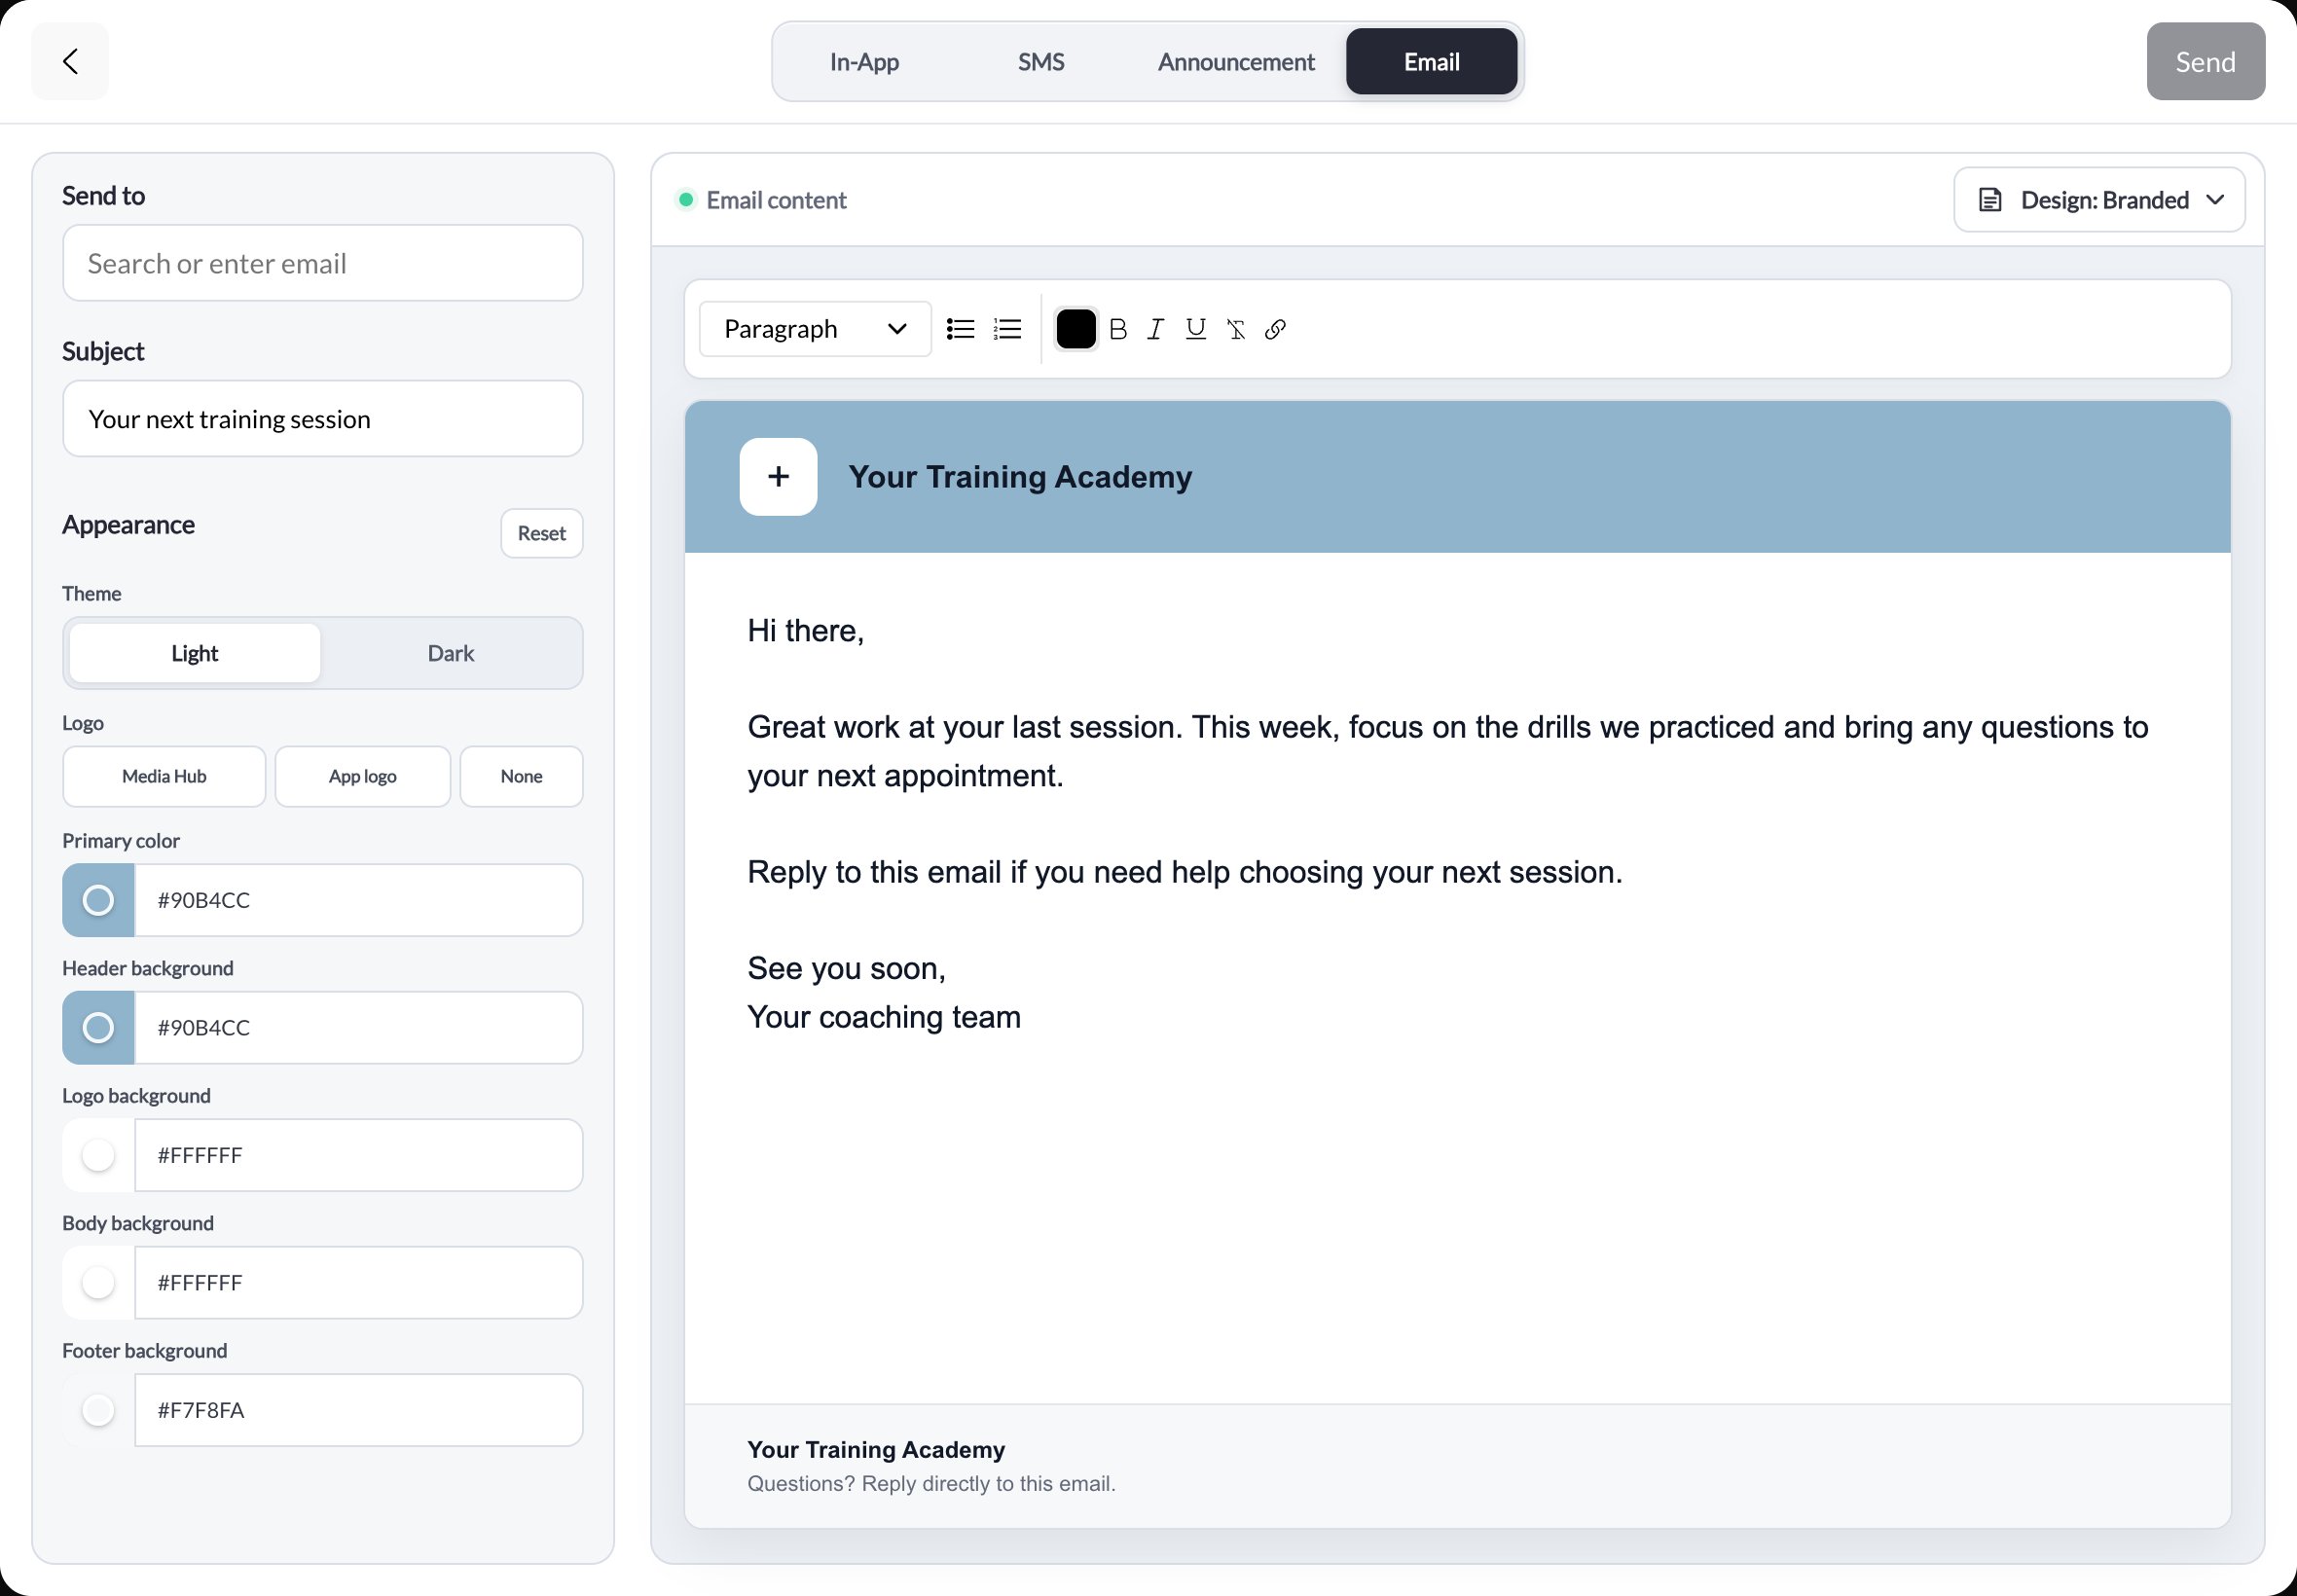This screenshot has width=2297, height=1596.
Task: Open the Header background color swatch
Action: pos(98,1028)
